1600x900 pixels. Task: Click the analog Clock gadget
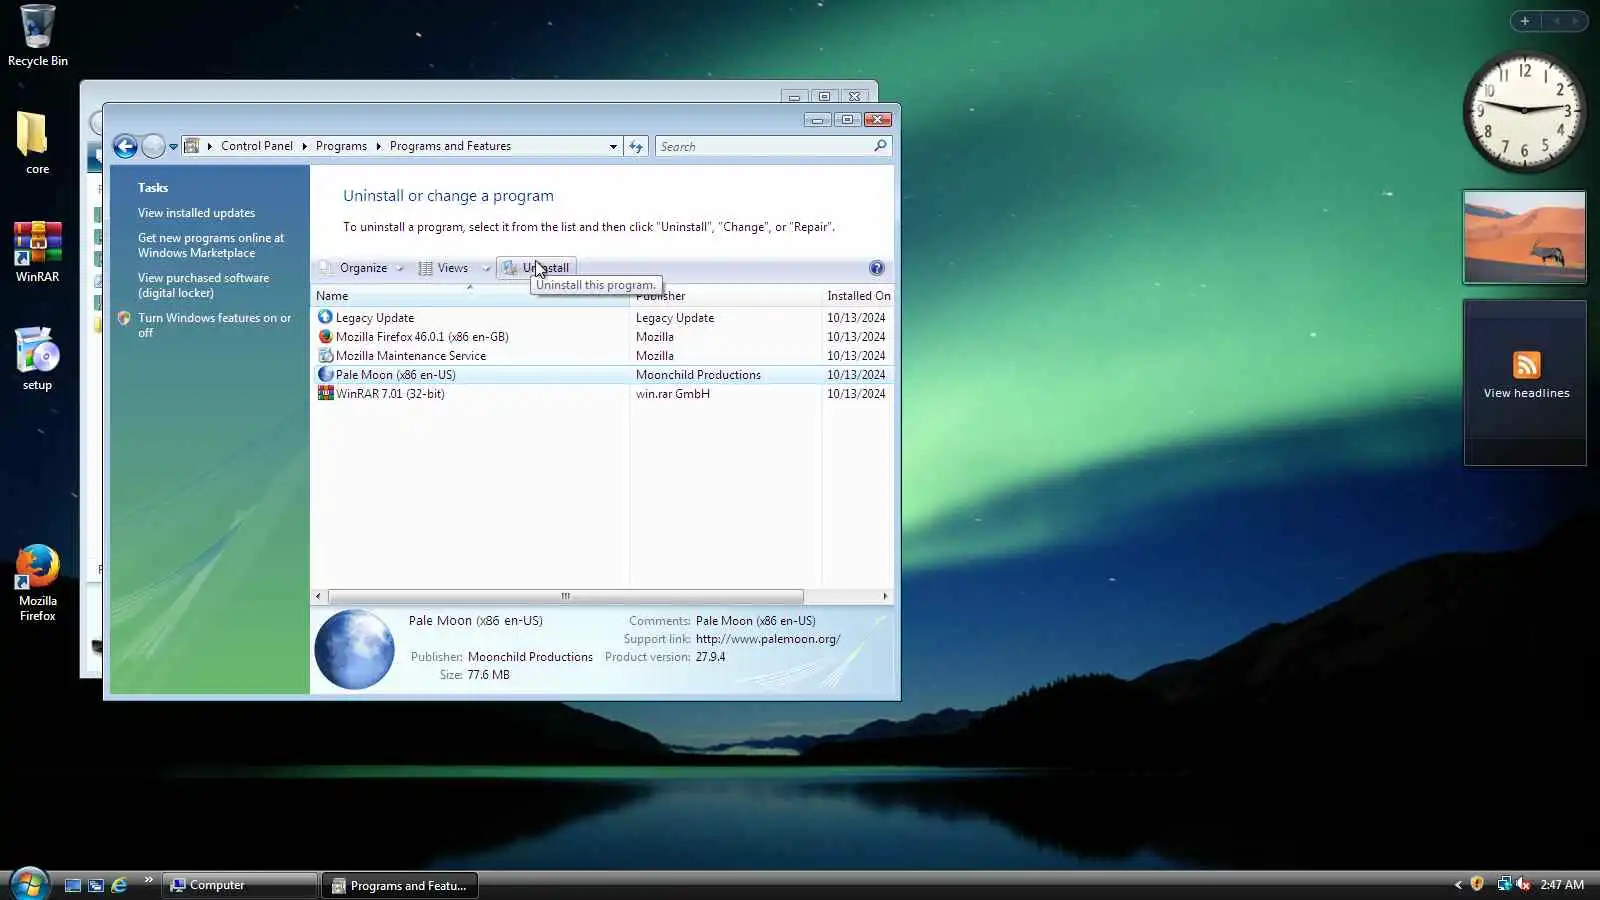click(x=1524, y=110)
